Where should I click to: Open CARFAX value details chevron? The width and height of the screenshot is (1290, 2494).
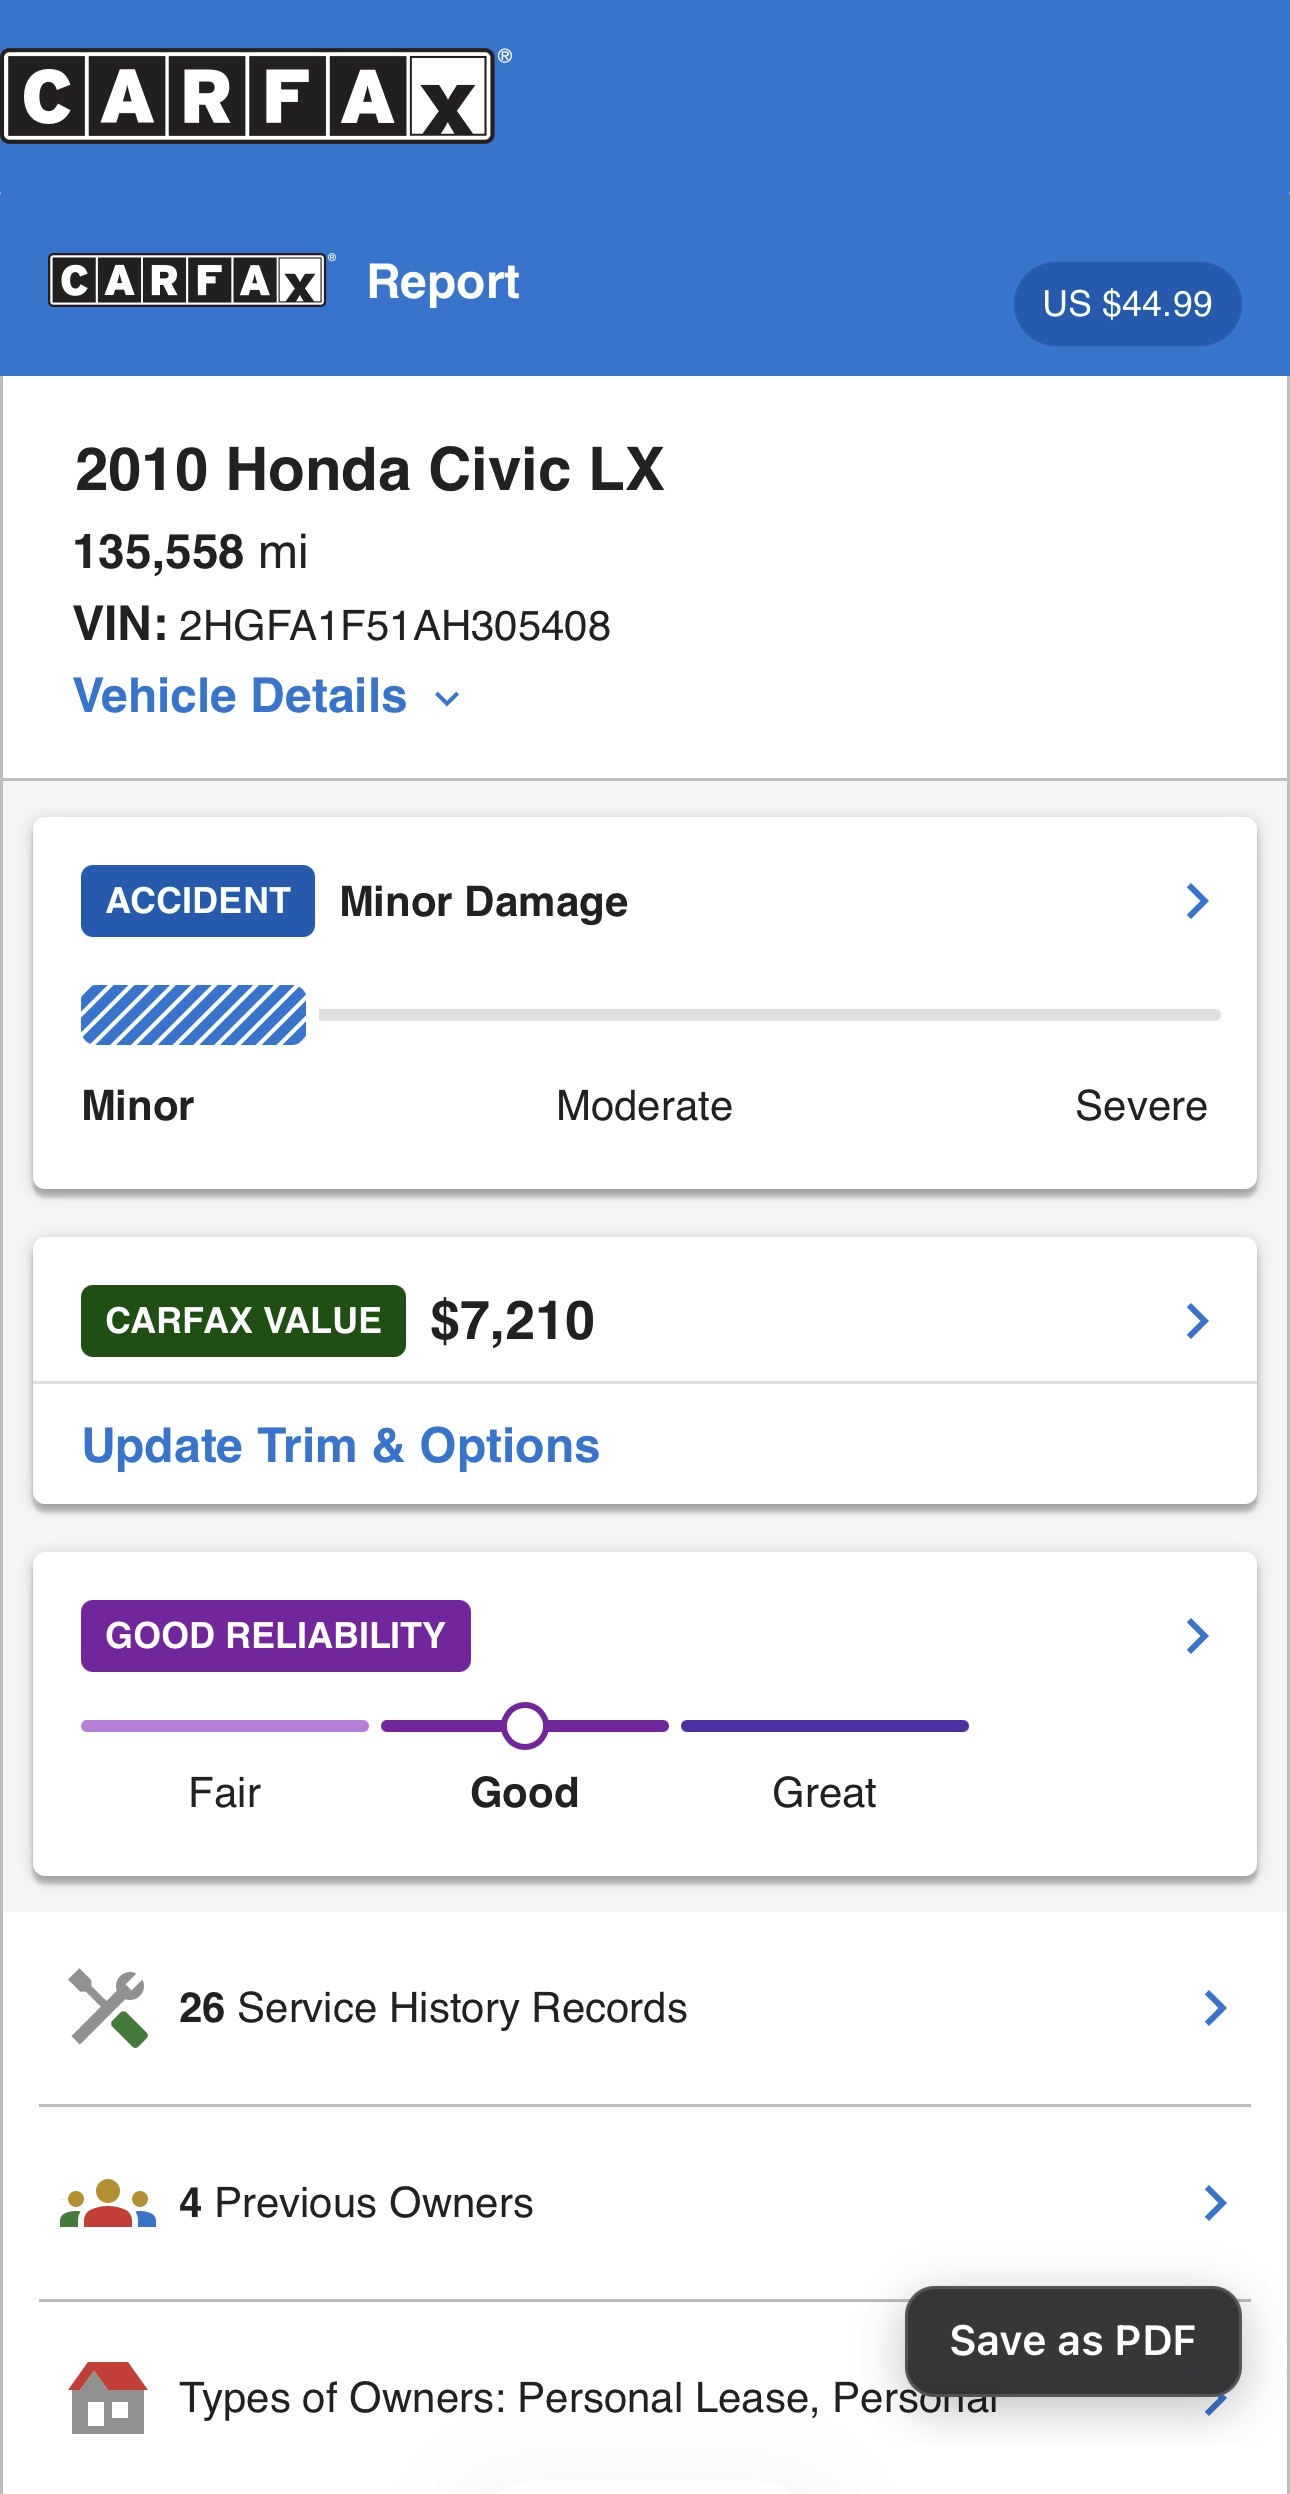[x=1197, y=1321]
